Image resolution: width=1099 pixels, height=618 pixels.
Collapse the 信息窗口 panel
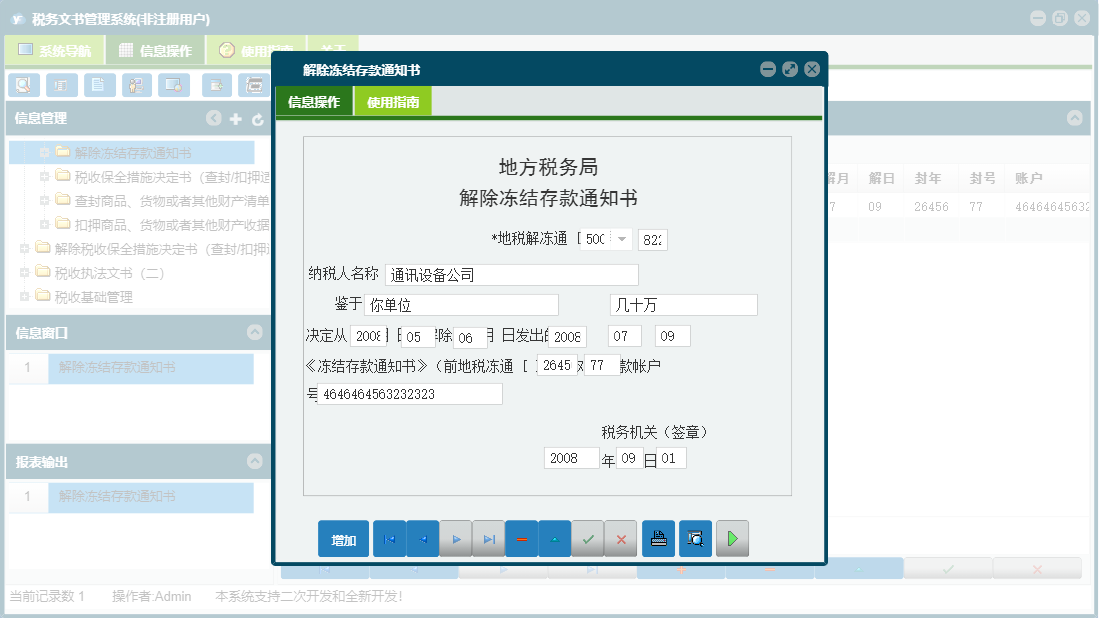point(254,333)
